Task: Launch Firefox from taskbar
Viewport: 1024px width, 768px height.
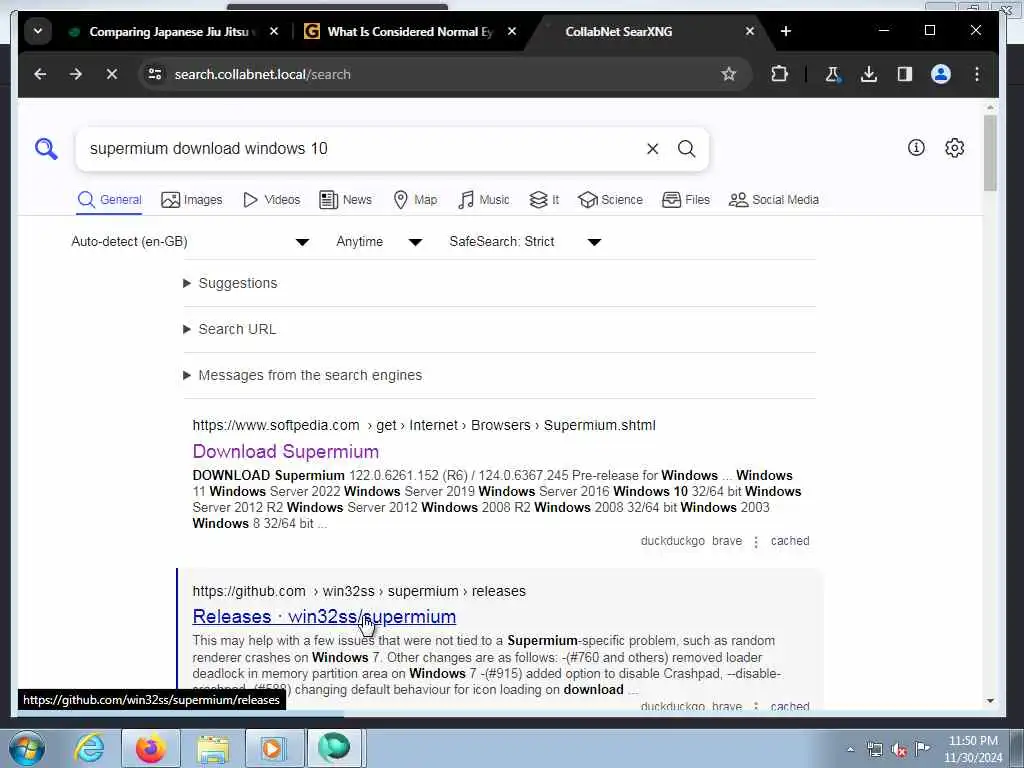Action: [x=150, y=748]
